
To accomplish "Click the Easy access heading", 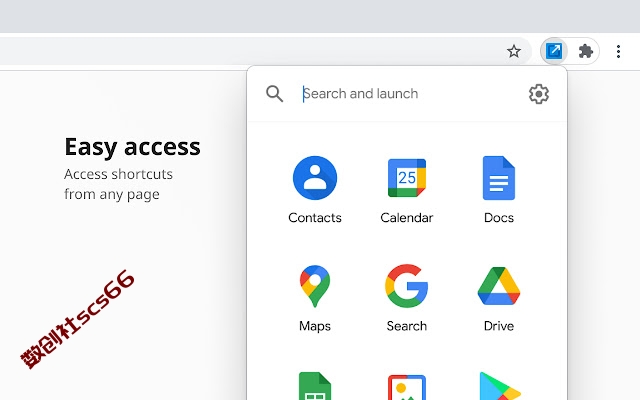I will (x=132, y=147).
